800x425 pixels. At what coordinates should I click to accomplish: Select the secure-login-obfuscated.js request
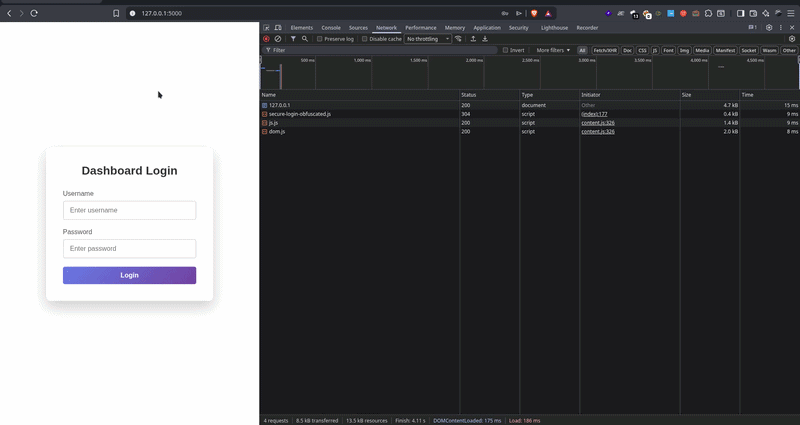coord(530,114)
